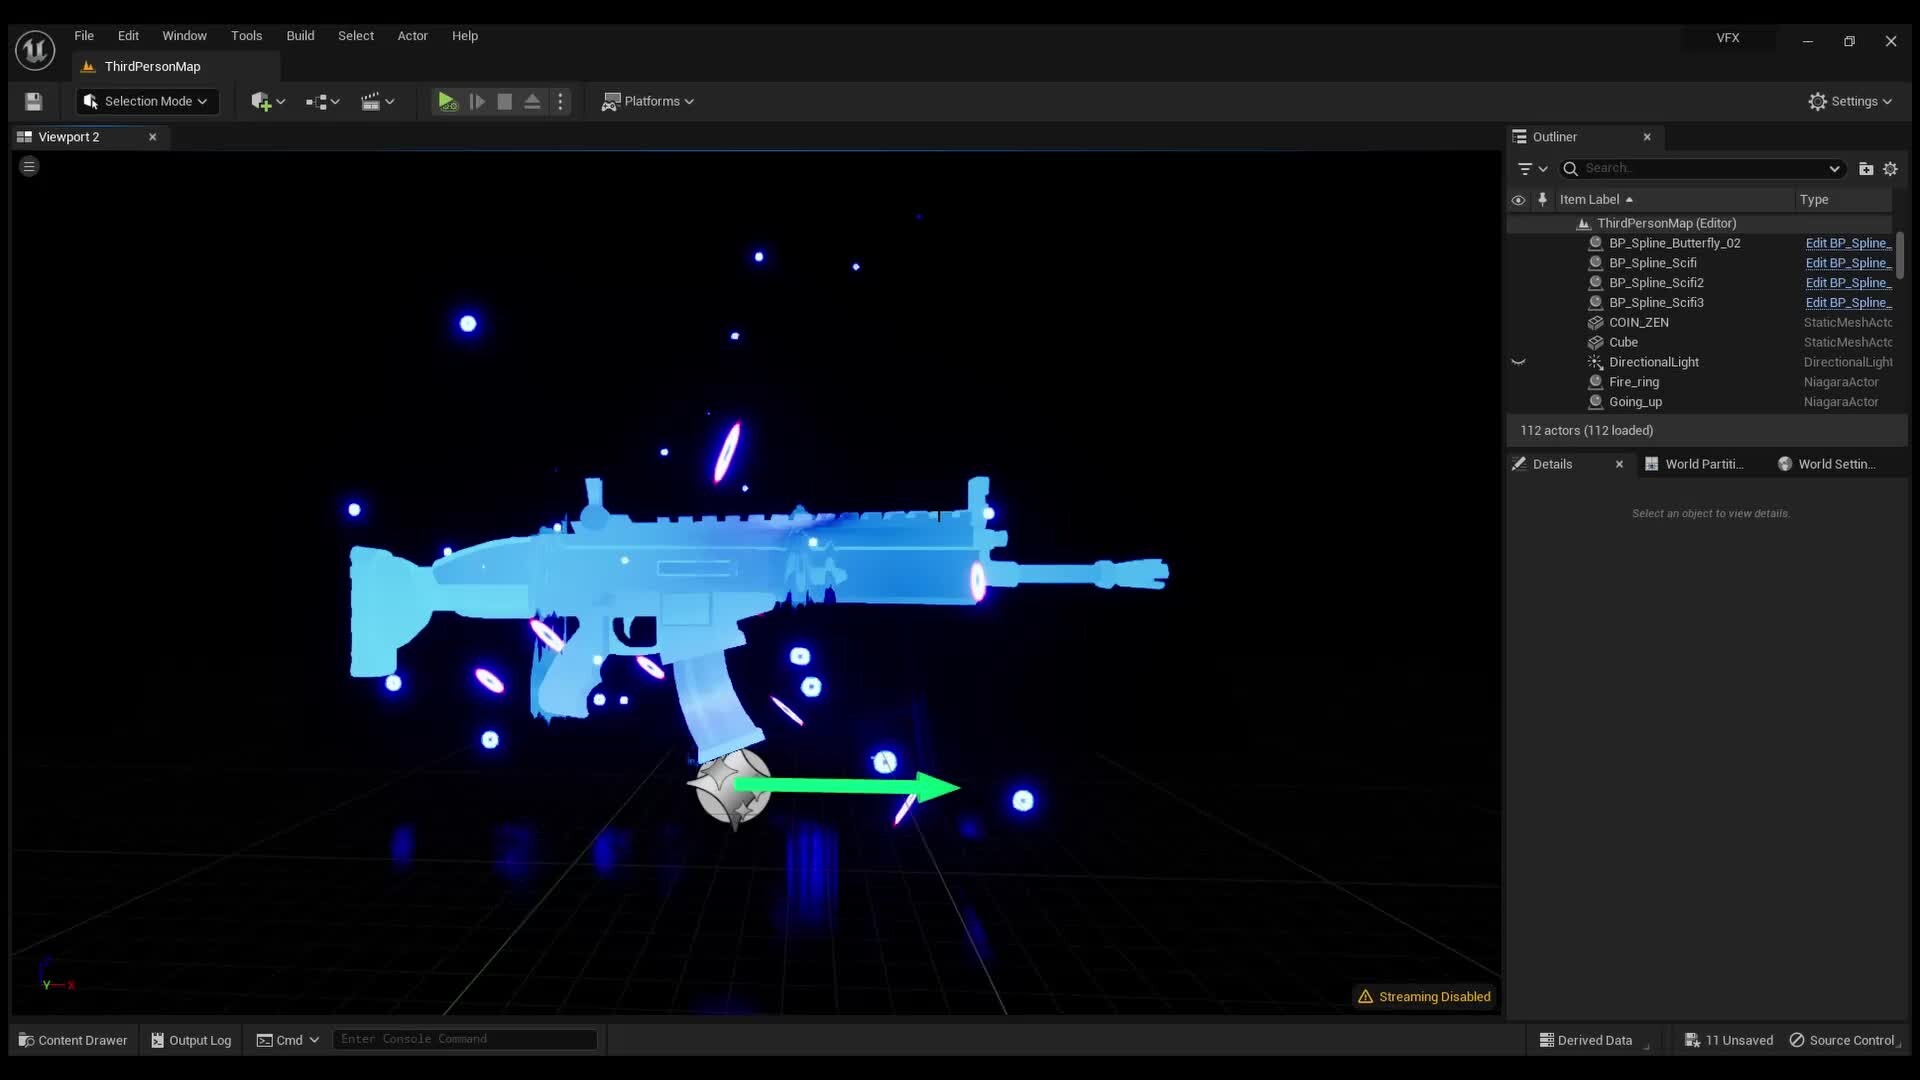Click the Eject playback icon
1920x1080 pixels.
point(532,101)
